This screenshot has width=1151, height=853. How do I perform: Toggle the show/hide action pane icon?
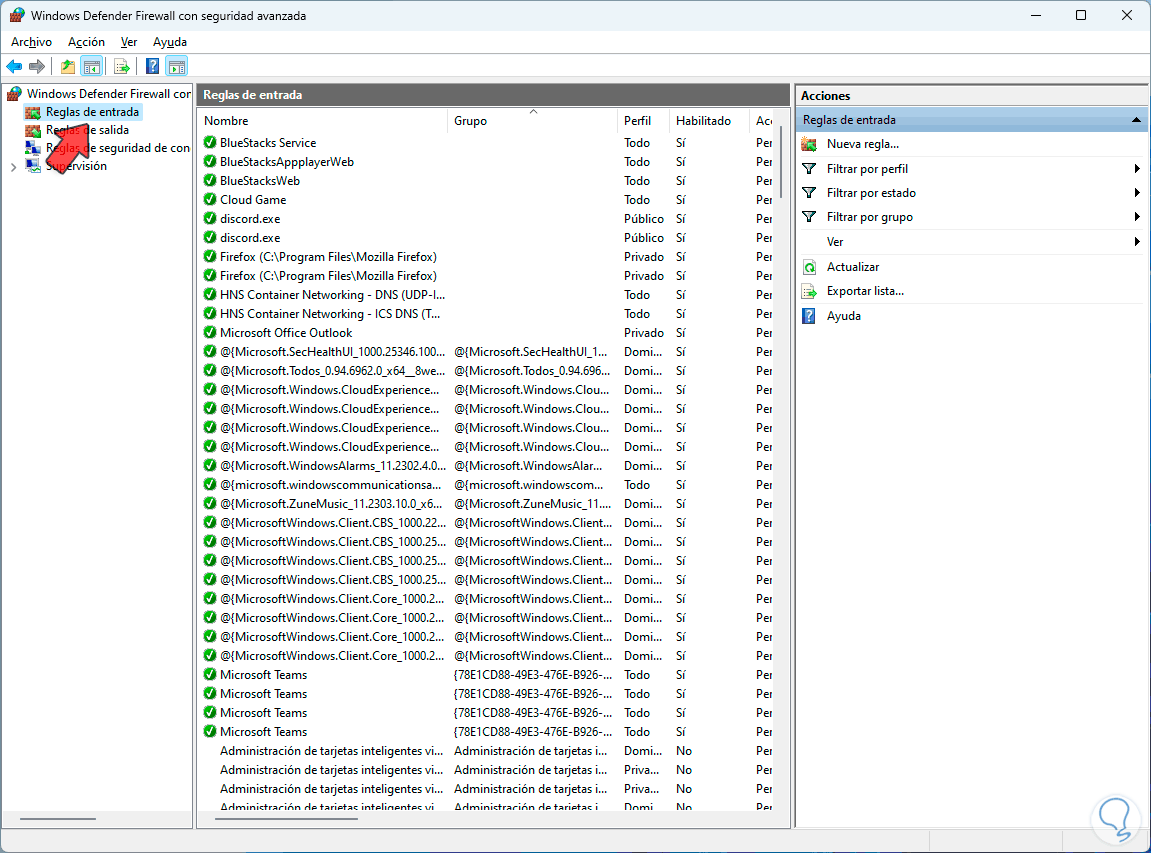pyautogui.click(x=177, y=67)
